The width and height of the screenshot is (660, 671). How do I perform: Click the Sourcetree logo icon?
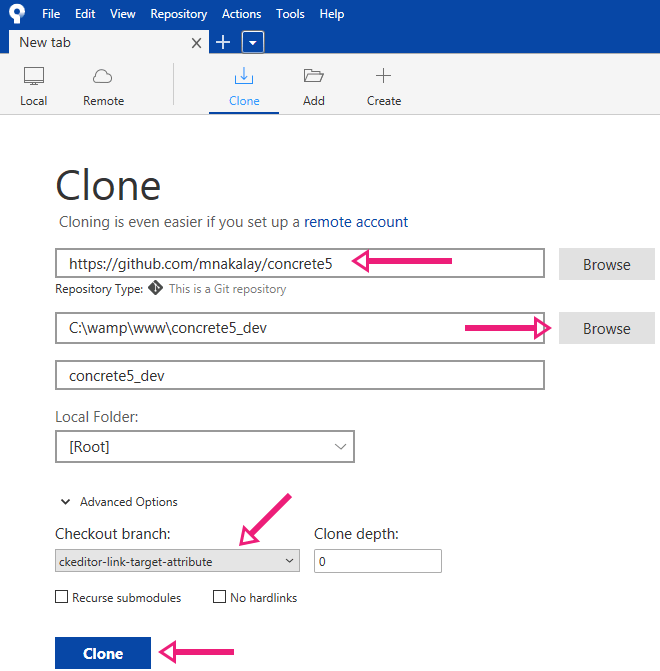tap(17, 13)
